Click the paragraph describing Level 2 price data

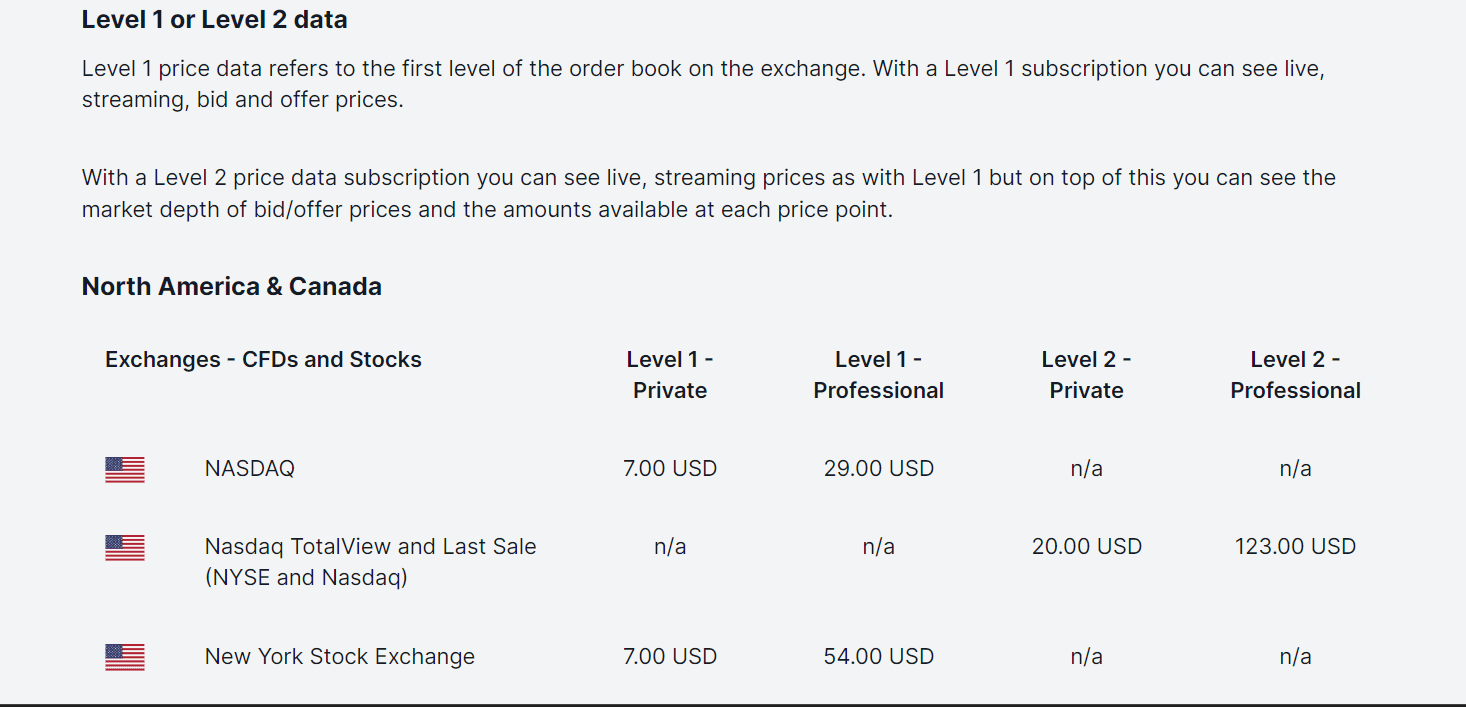click(709, 194)
